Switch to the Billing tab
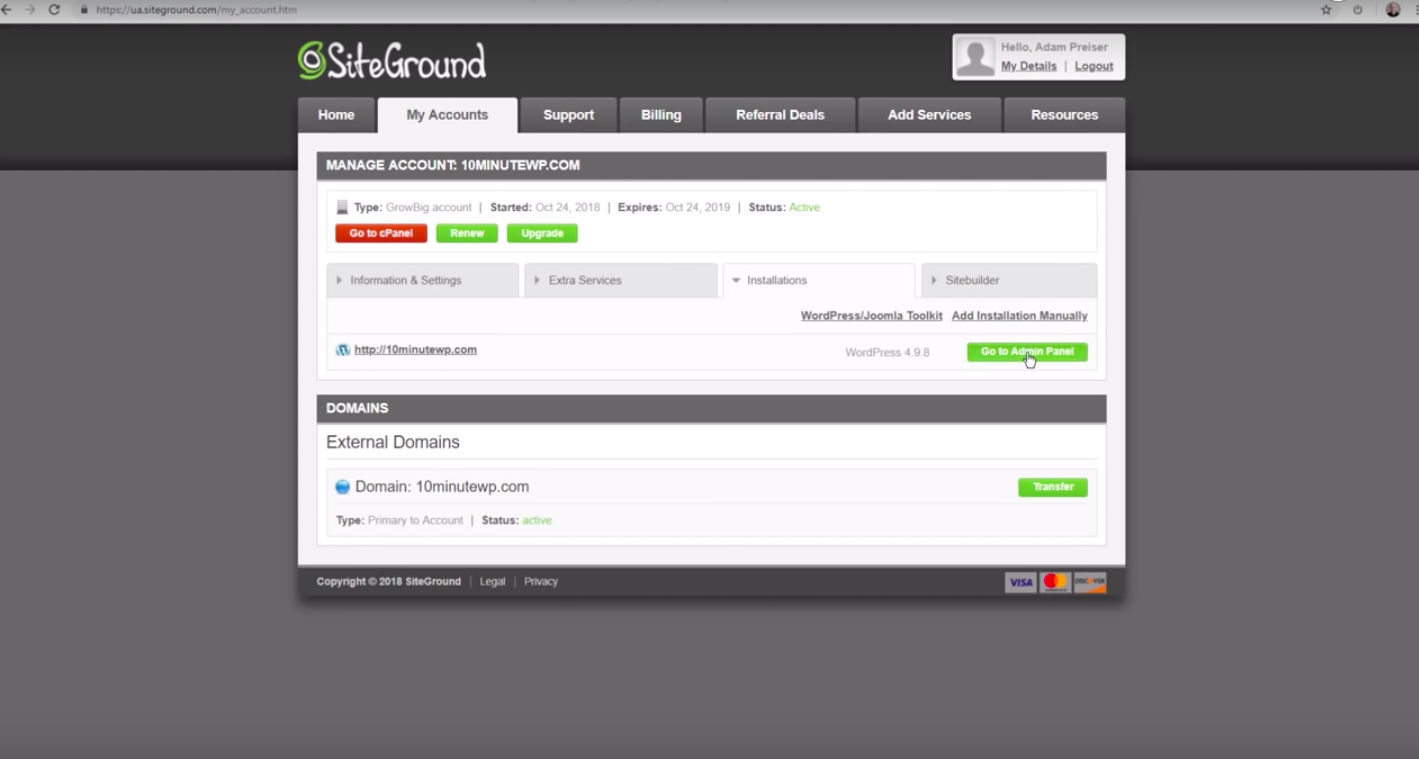Viewport: 1419px width, 759px height. 661,115
